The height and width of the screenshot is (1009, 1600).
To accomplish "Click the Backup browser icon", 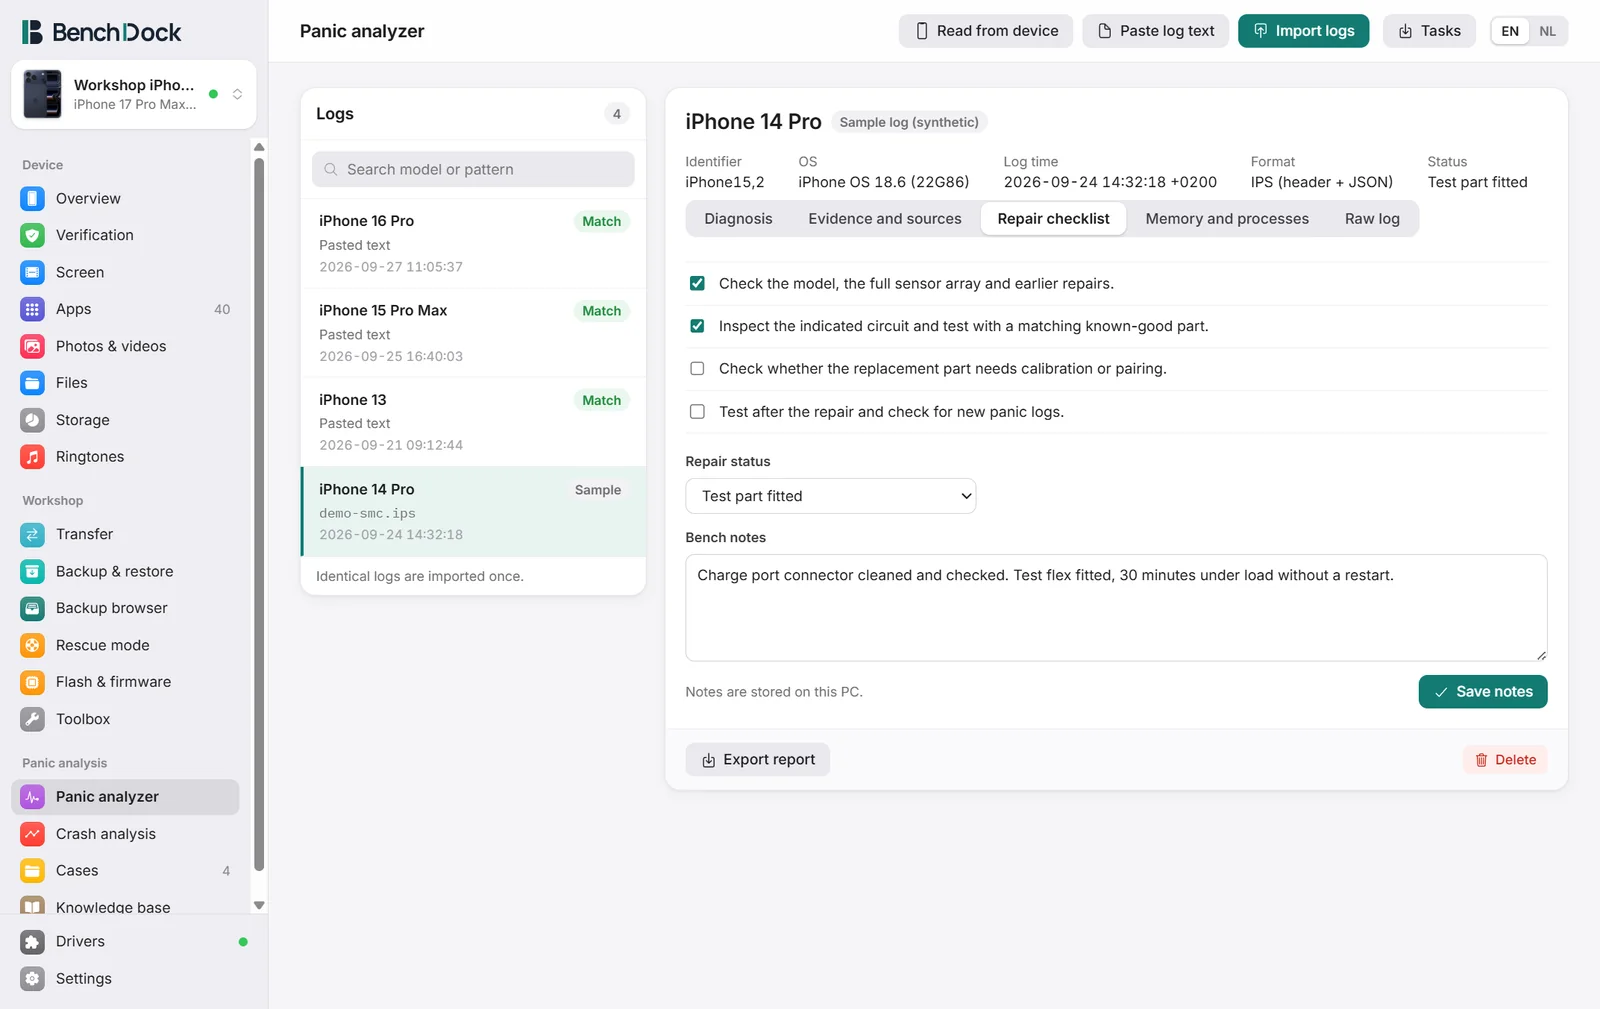I will [x=33, y=608].
